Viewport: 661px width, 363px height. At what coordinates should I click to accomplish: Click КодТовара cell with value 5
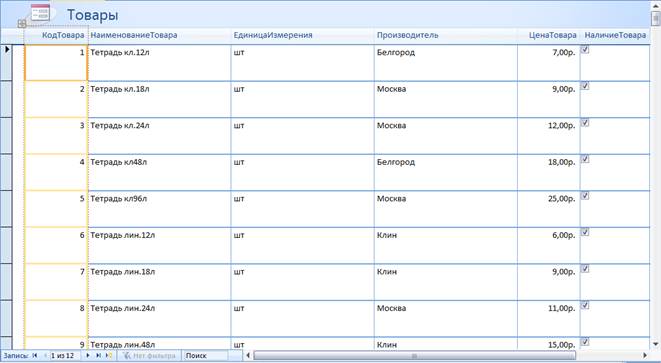[x=56, y=209]
